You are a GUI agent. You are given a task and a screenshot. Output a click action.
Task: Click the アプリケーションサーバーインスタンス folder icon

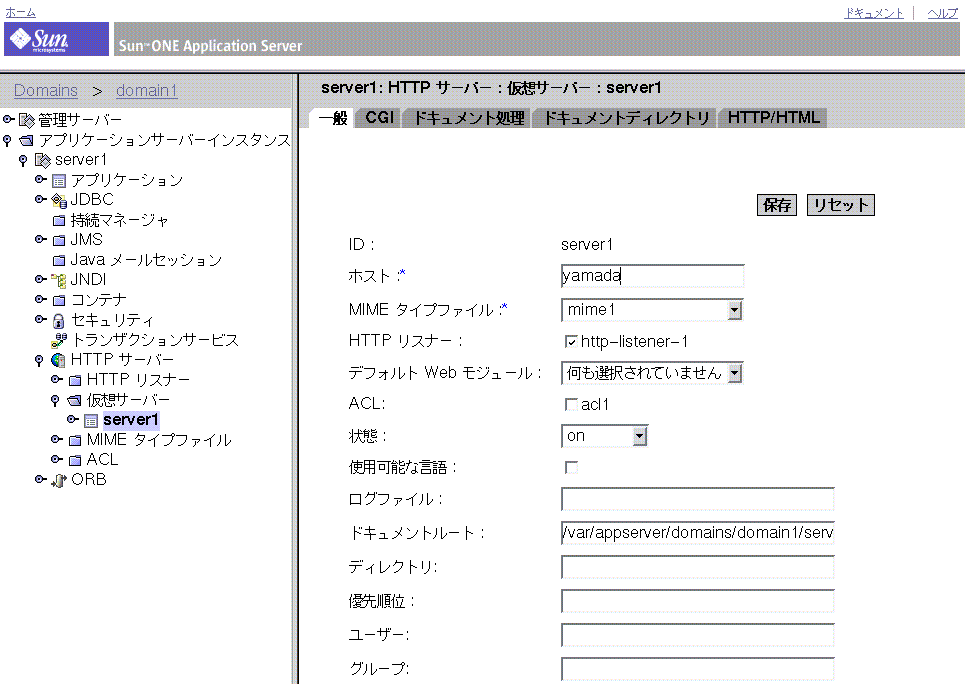[26, 140]
